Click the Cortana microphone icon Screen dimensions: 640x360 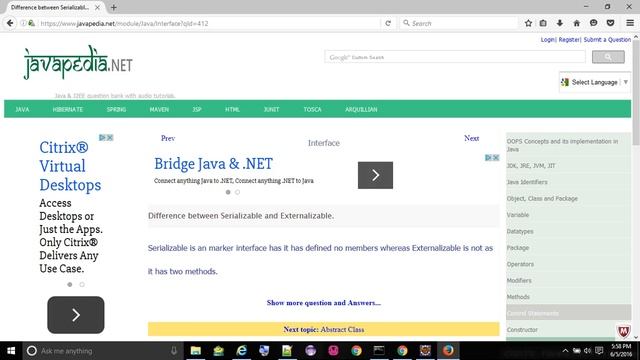(173, 351)
